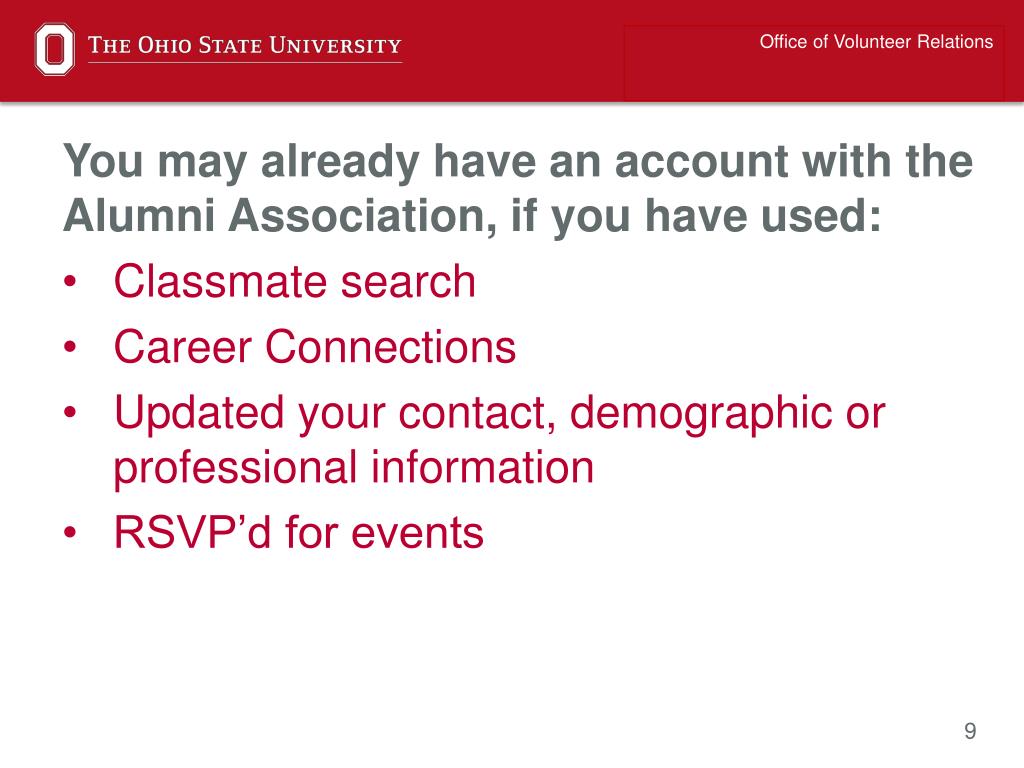Click the Ohio State block O logo
1024x768 pixels.
54,49
